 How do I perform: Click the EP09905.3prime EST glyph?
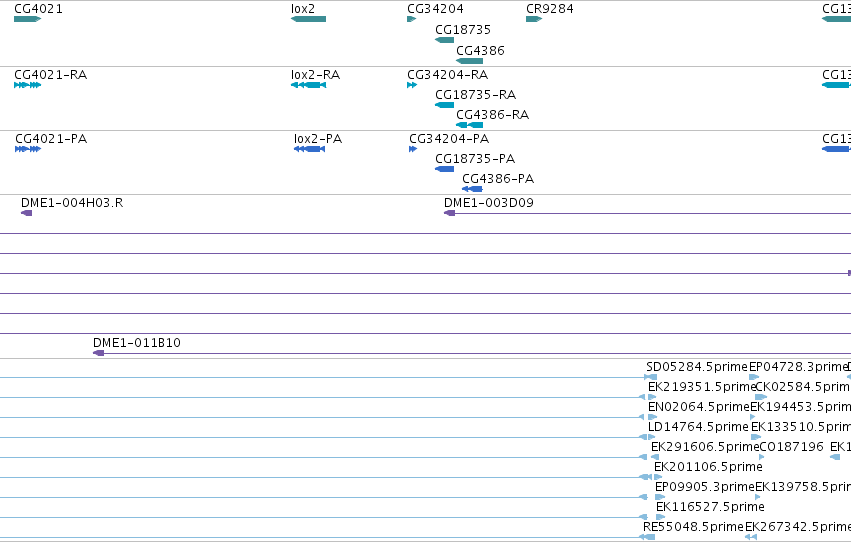click(660, 497)
